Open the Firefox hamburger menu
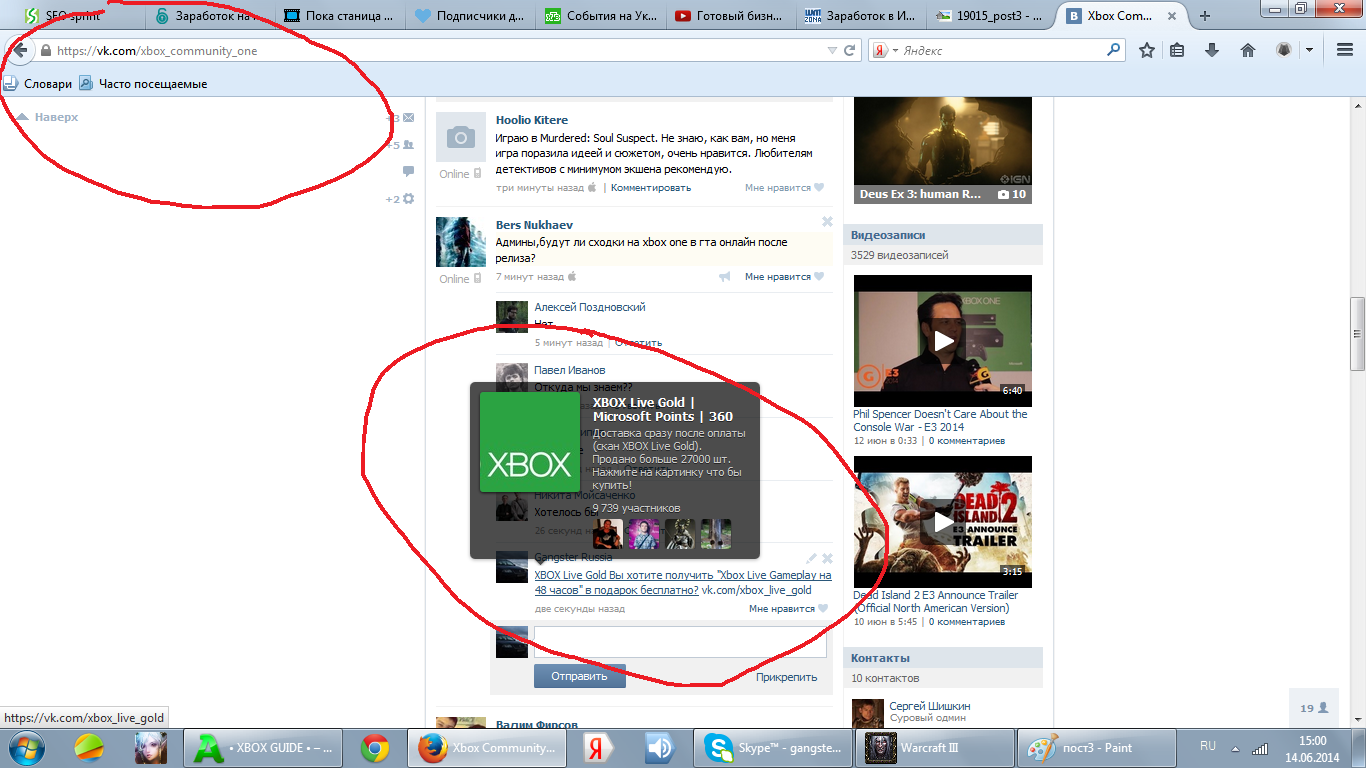The height and width of the screenshot is (768, 1366). [1345, 50]
